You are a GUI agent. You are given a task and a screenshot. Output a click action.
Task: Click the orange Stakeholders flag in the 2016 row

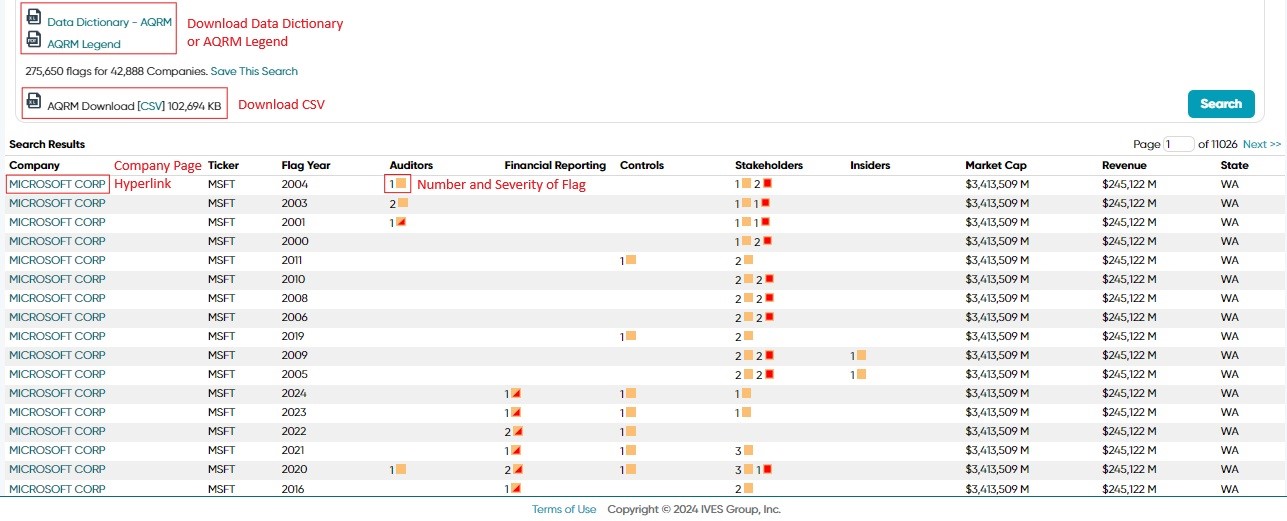point(748,488)
